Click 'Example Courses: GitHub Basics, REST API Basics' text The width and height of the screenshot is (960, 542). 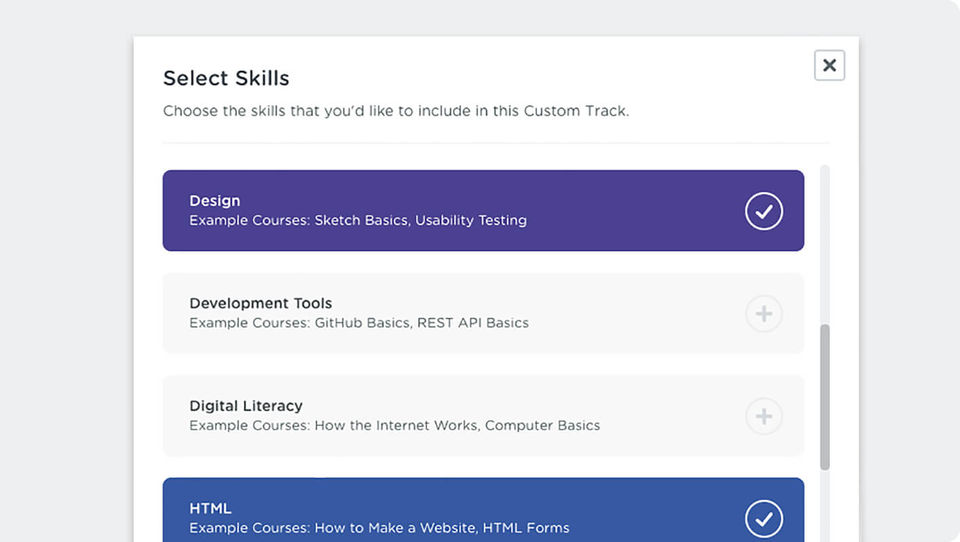coord(359,323)
